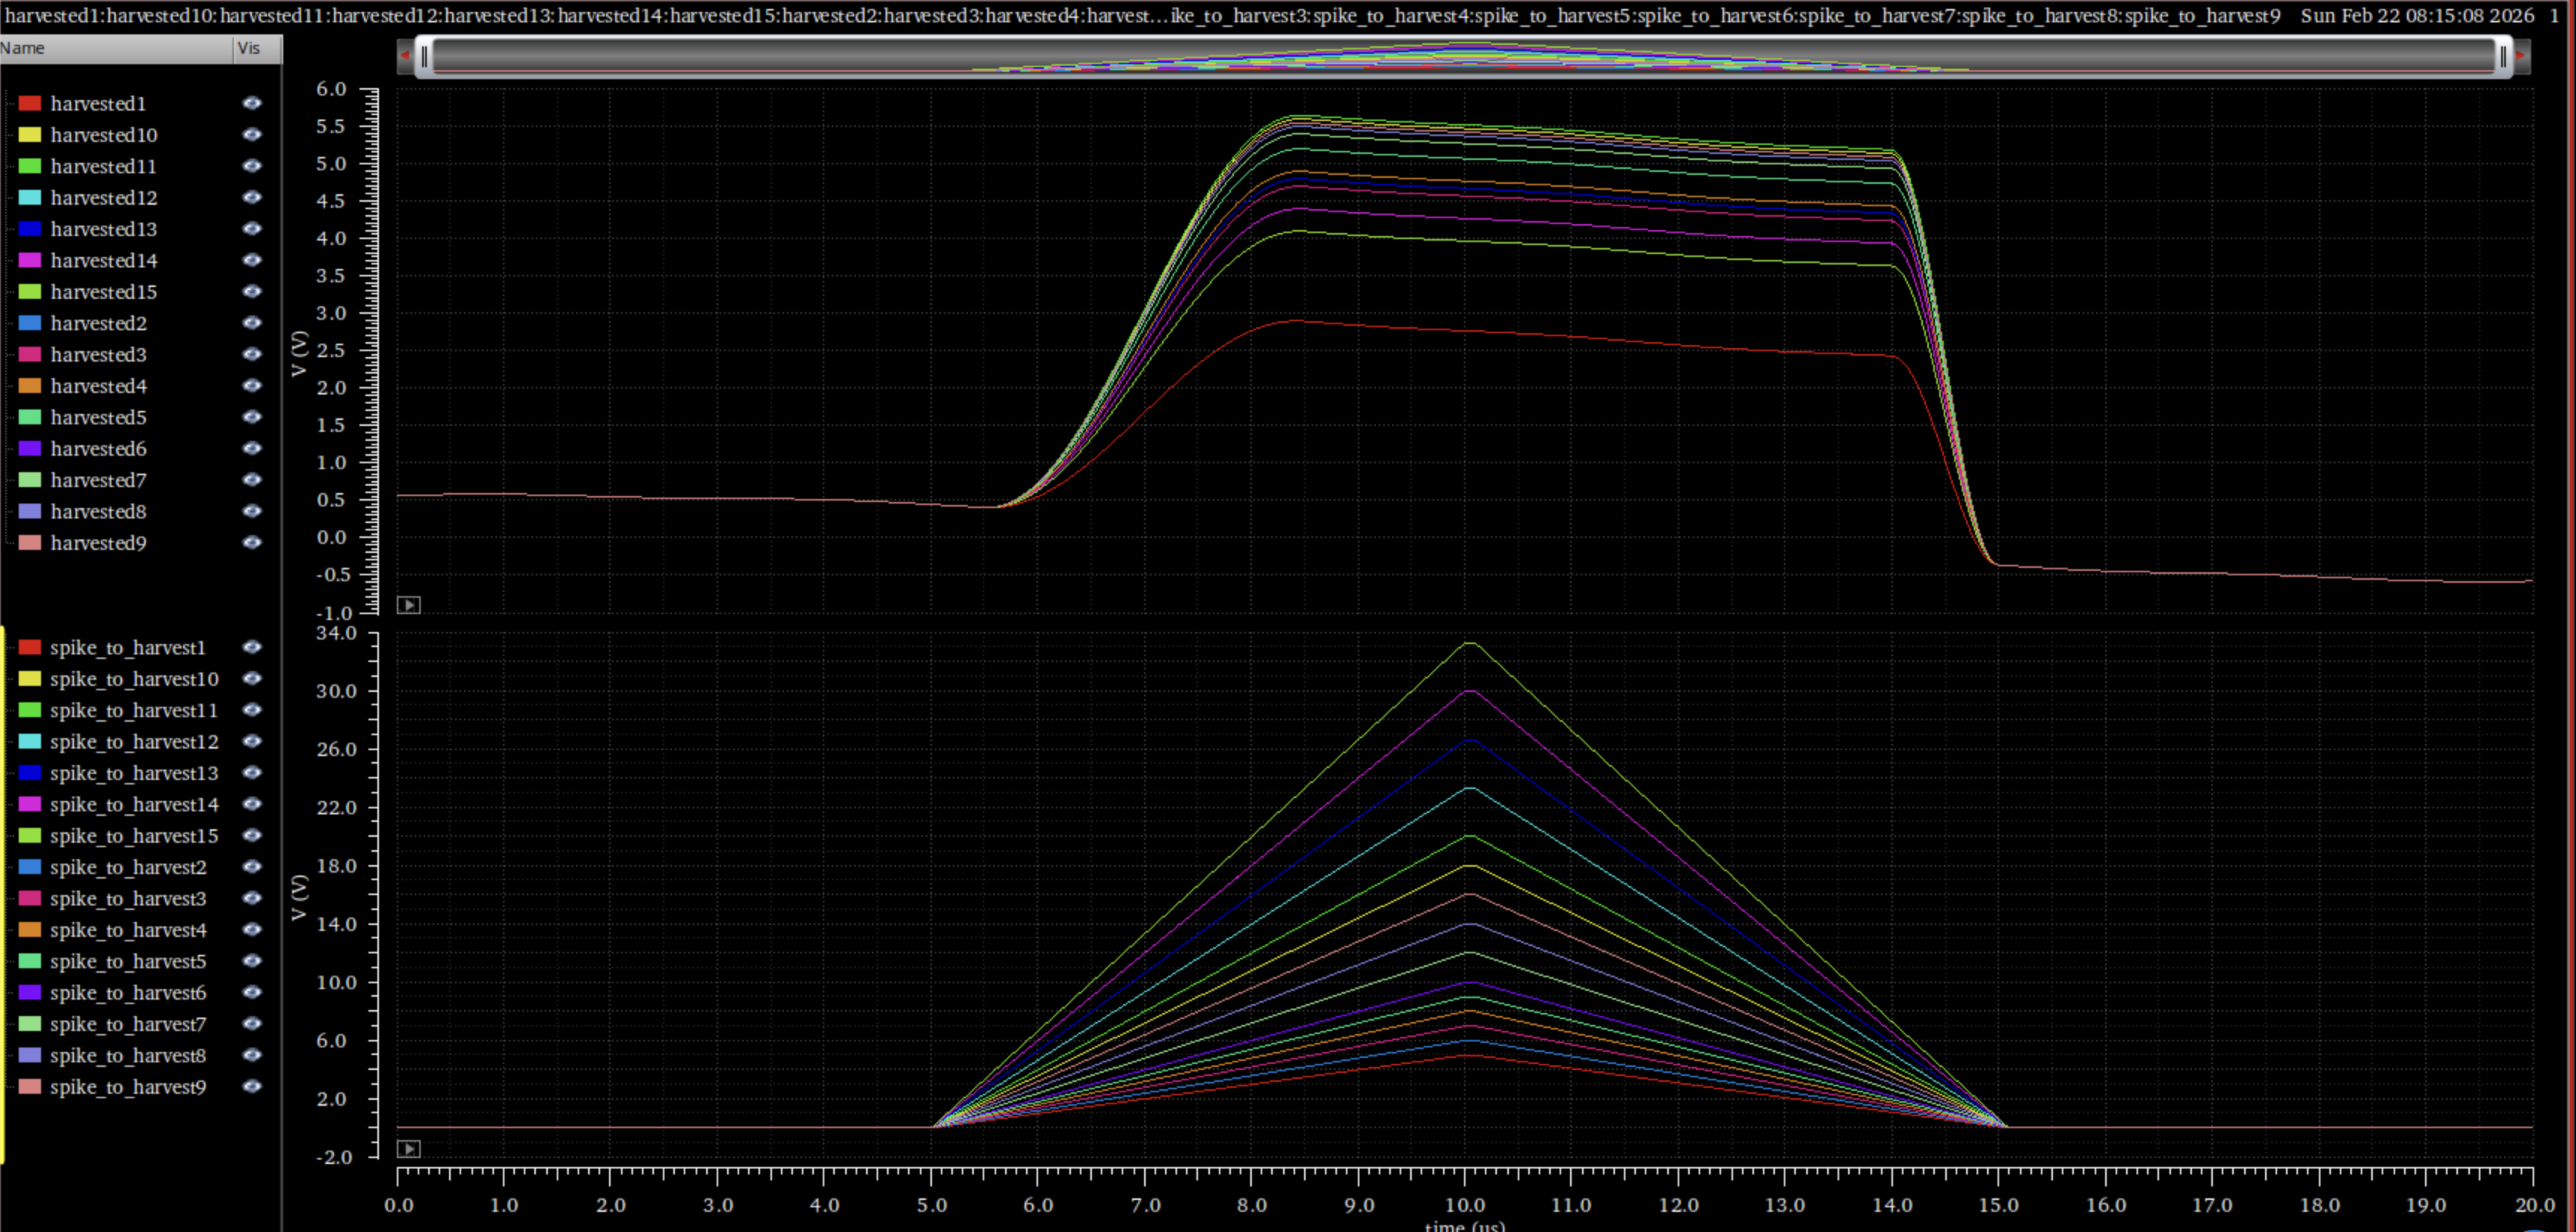2576x1232 pixels.
Task: Click the overview waveform scrollbar thumbnail
Action: (x=1464, y=57)
